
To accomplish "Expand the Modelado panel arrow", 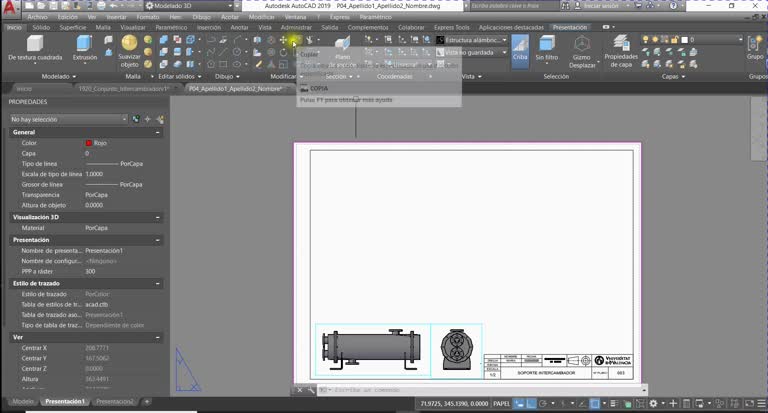I will tap(74, 76).
